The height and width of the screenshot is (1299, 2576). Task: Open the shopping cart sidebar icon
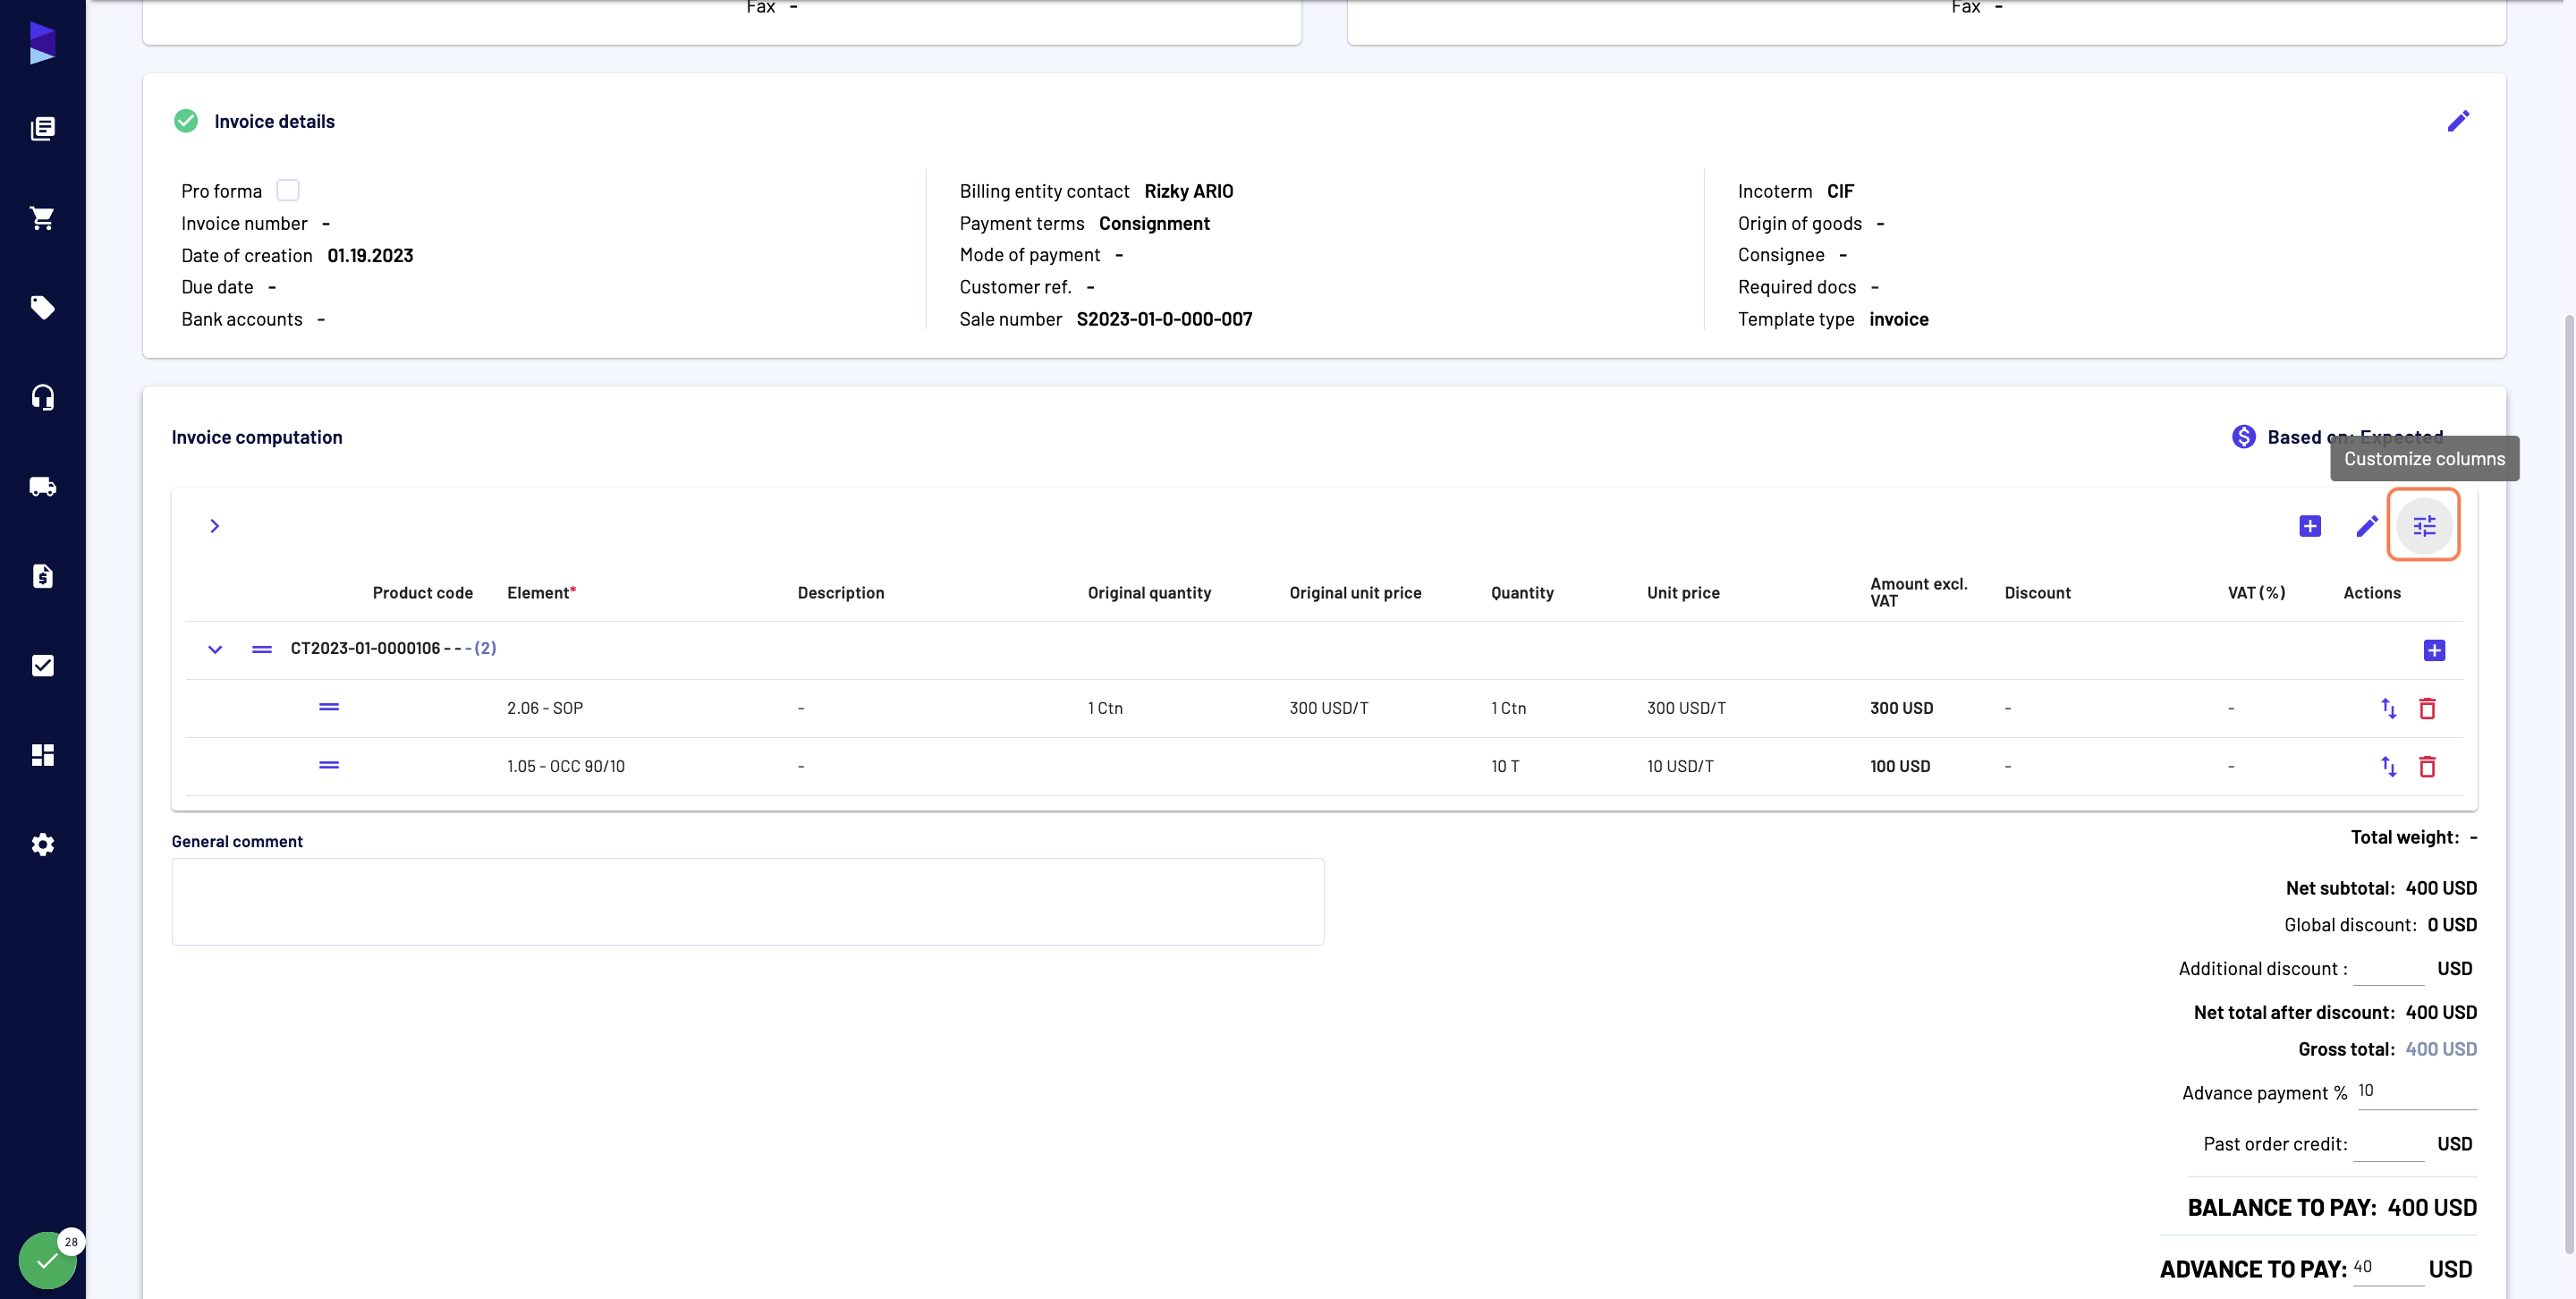[x=42, y=218]
